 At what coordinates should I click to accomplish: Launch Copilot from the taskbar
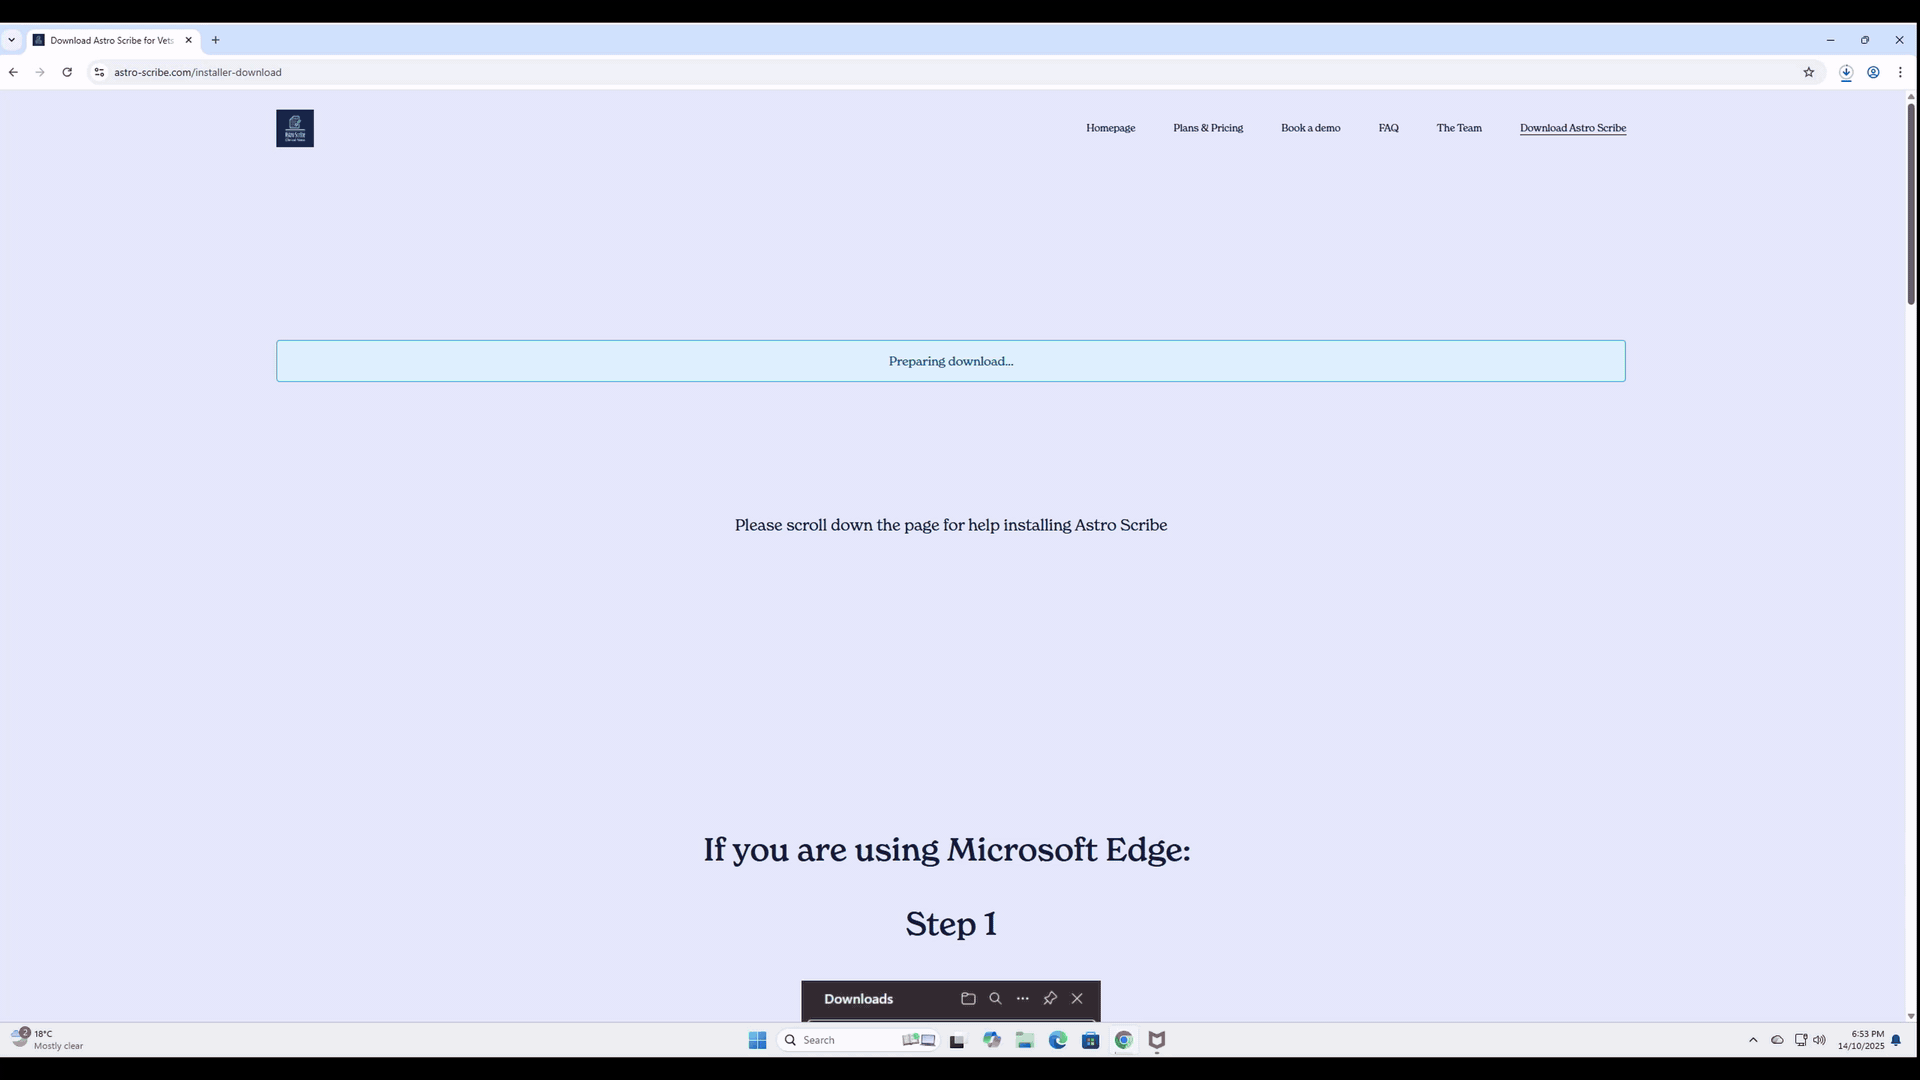991,1040
